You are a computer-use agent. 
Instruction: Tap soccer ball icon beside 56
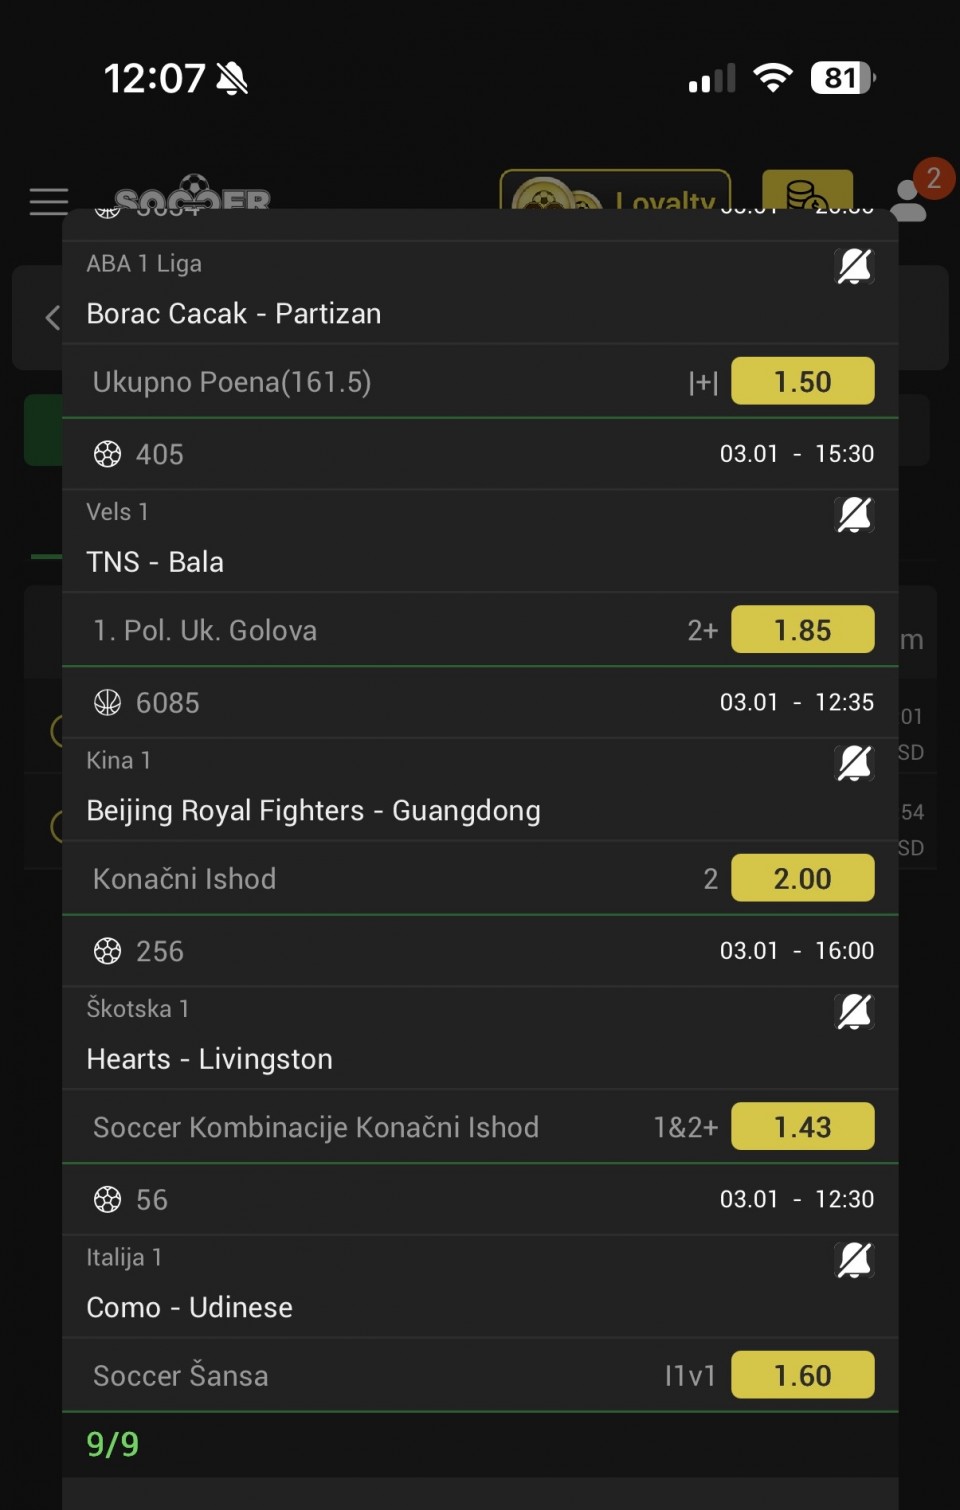[x=107, y=1199]
